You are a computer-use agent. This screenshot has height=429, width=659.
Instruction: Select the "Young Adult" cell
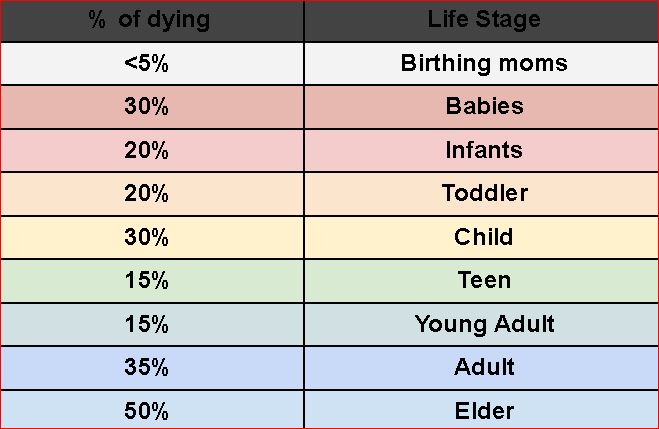[483, 324]
